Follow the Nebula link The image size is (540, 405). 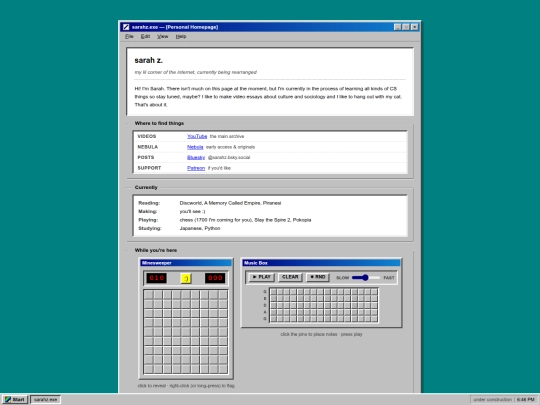[x=195, y=147]
